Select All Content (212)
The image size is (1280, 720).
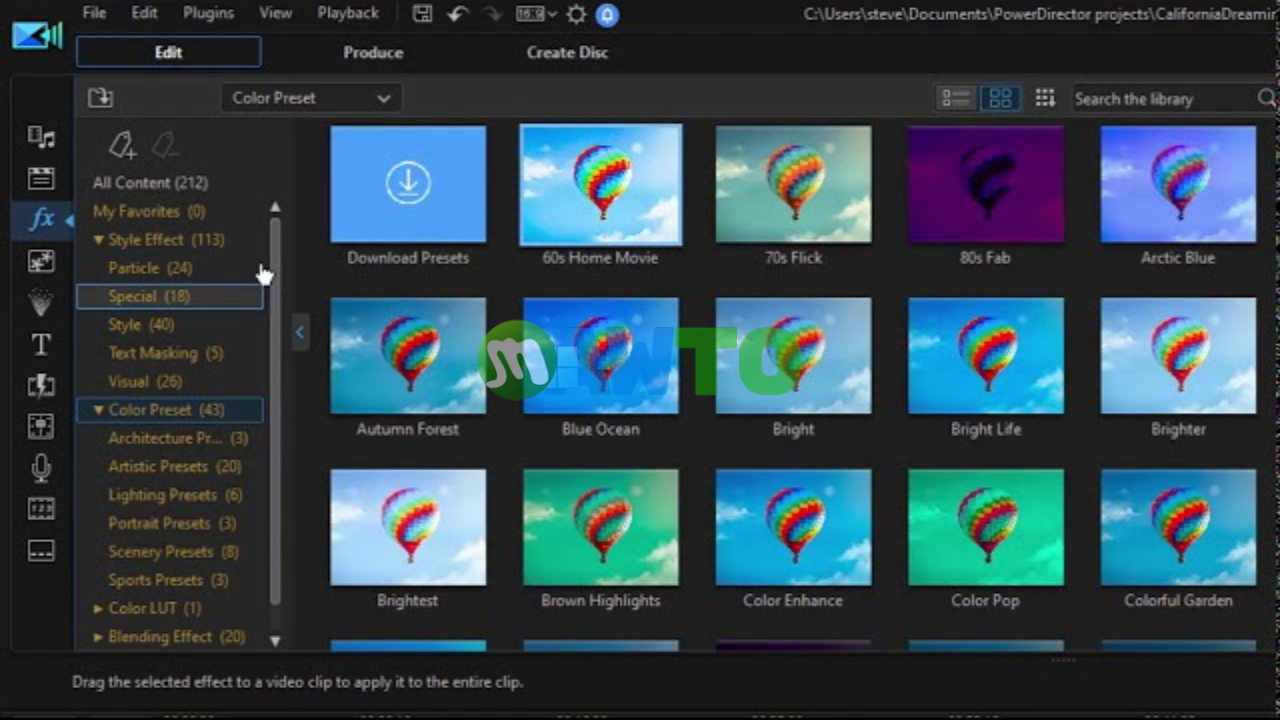[150, 183]
